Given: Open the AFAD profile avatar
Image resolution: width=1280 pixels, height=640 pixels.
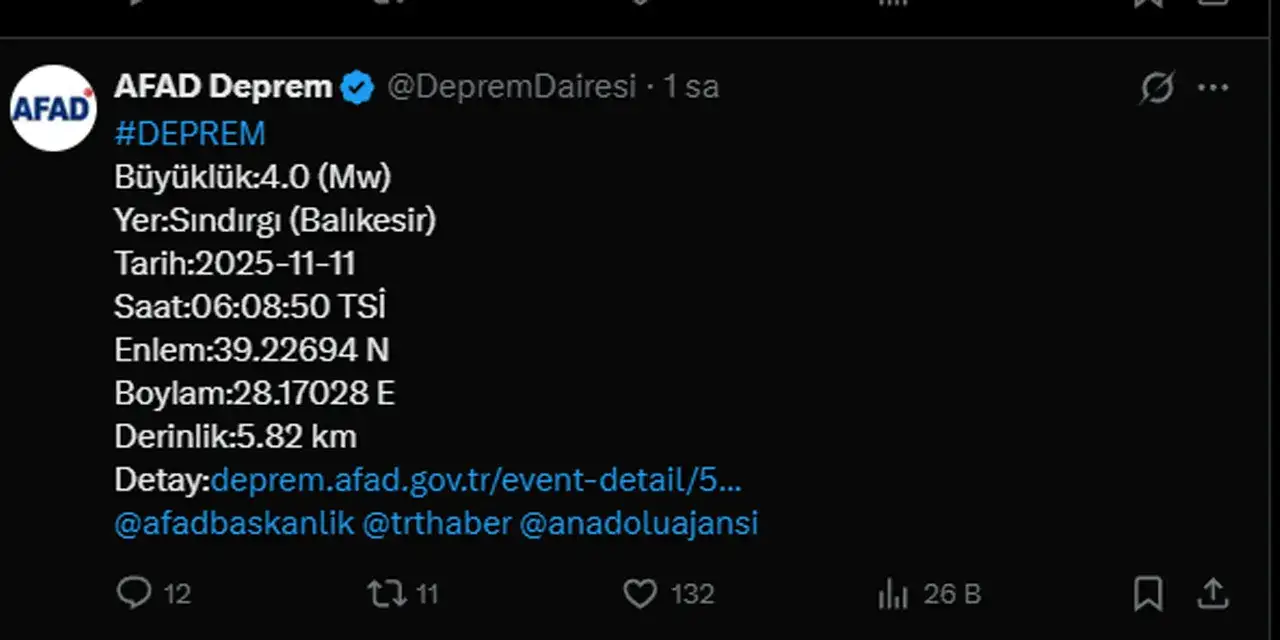Looking at the screenshot, I should [53, 104].
